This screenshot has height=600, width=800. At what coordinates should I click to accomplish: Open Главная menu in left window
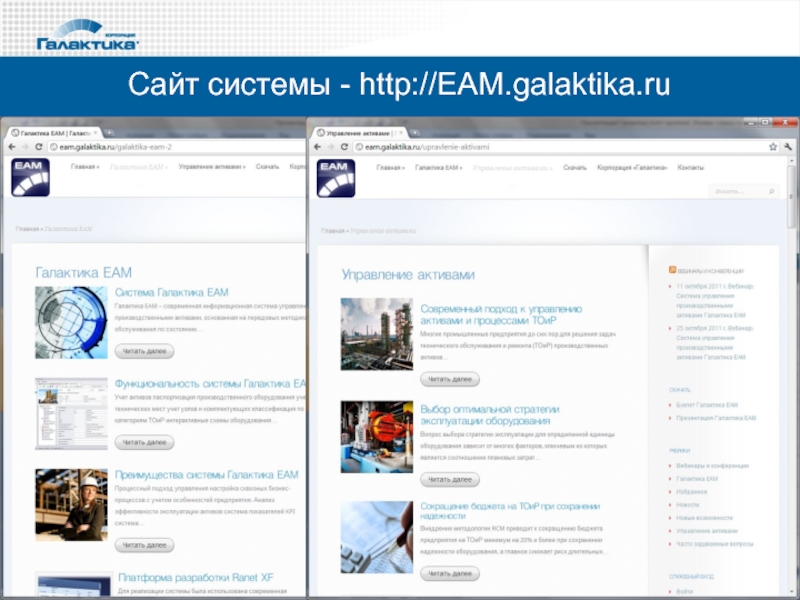[85, 167]
